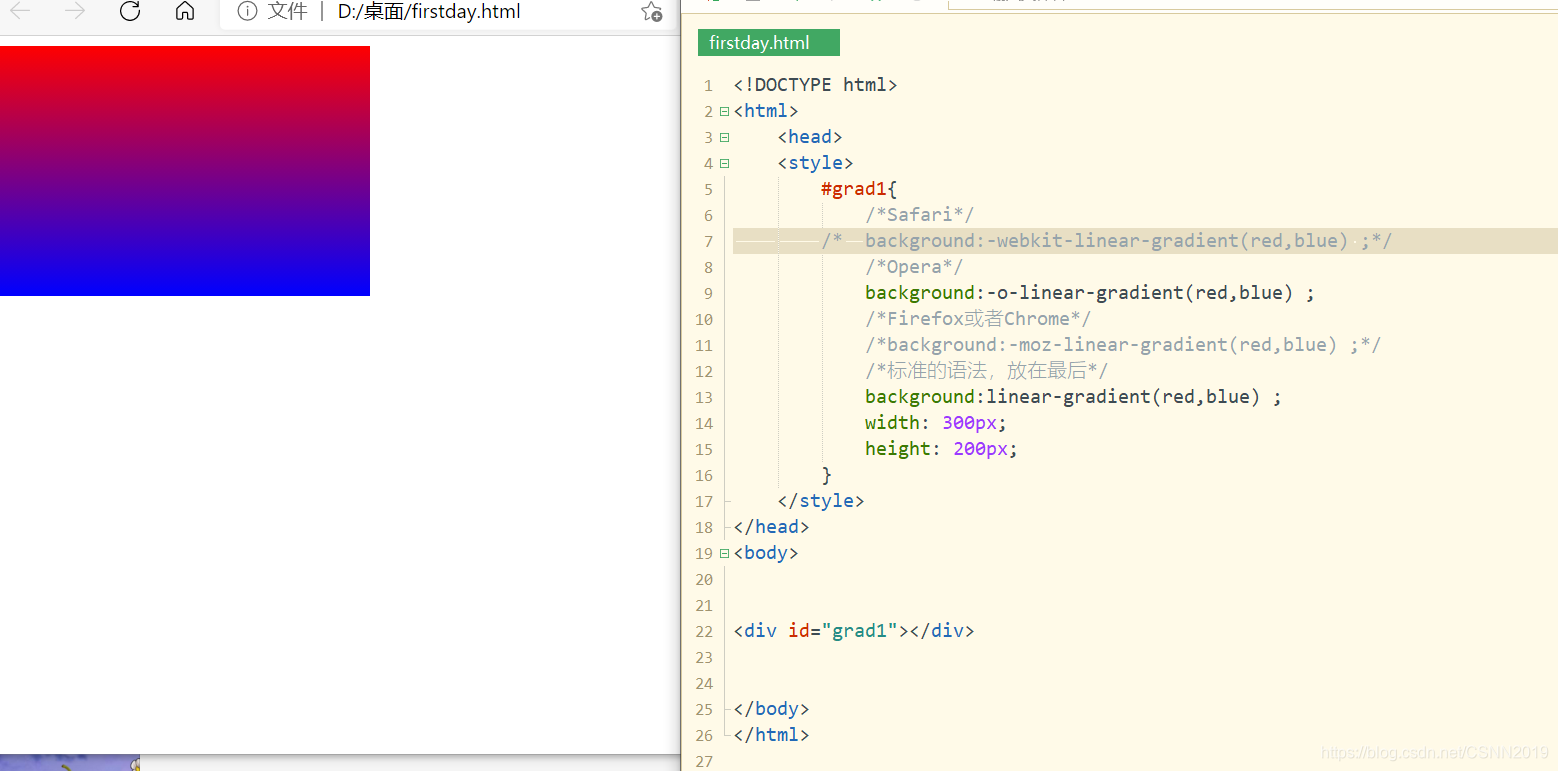1558x771 pixels.
Task: Reload the firstday.html page
Action: click(x=130, y=12)
